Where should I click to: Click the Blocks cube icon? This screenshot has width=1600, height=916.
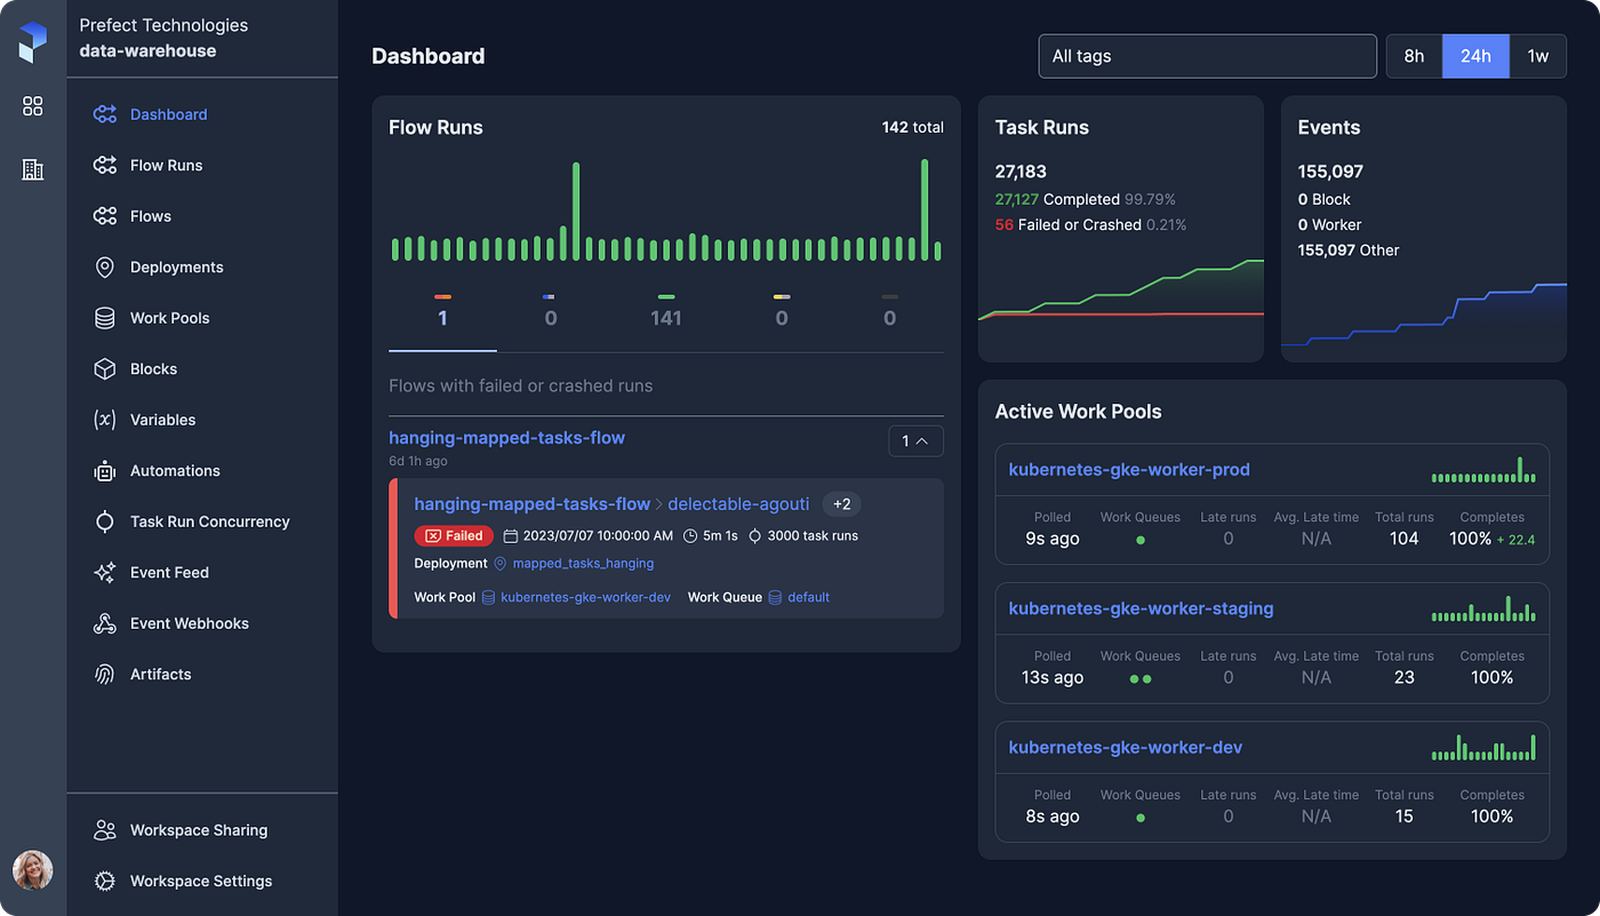coord(105,369)
